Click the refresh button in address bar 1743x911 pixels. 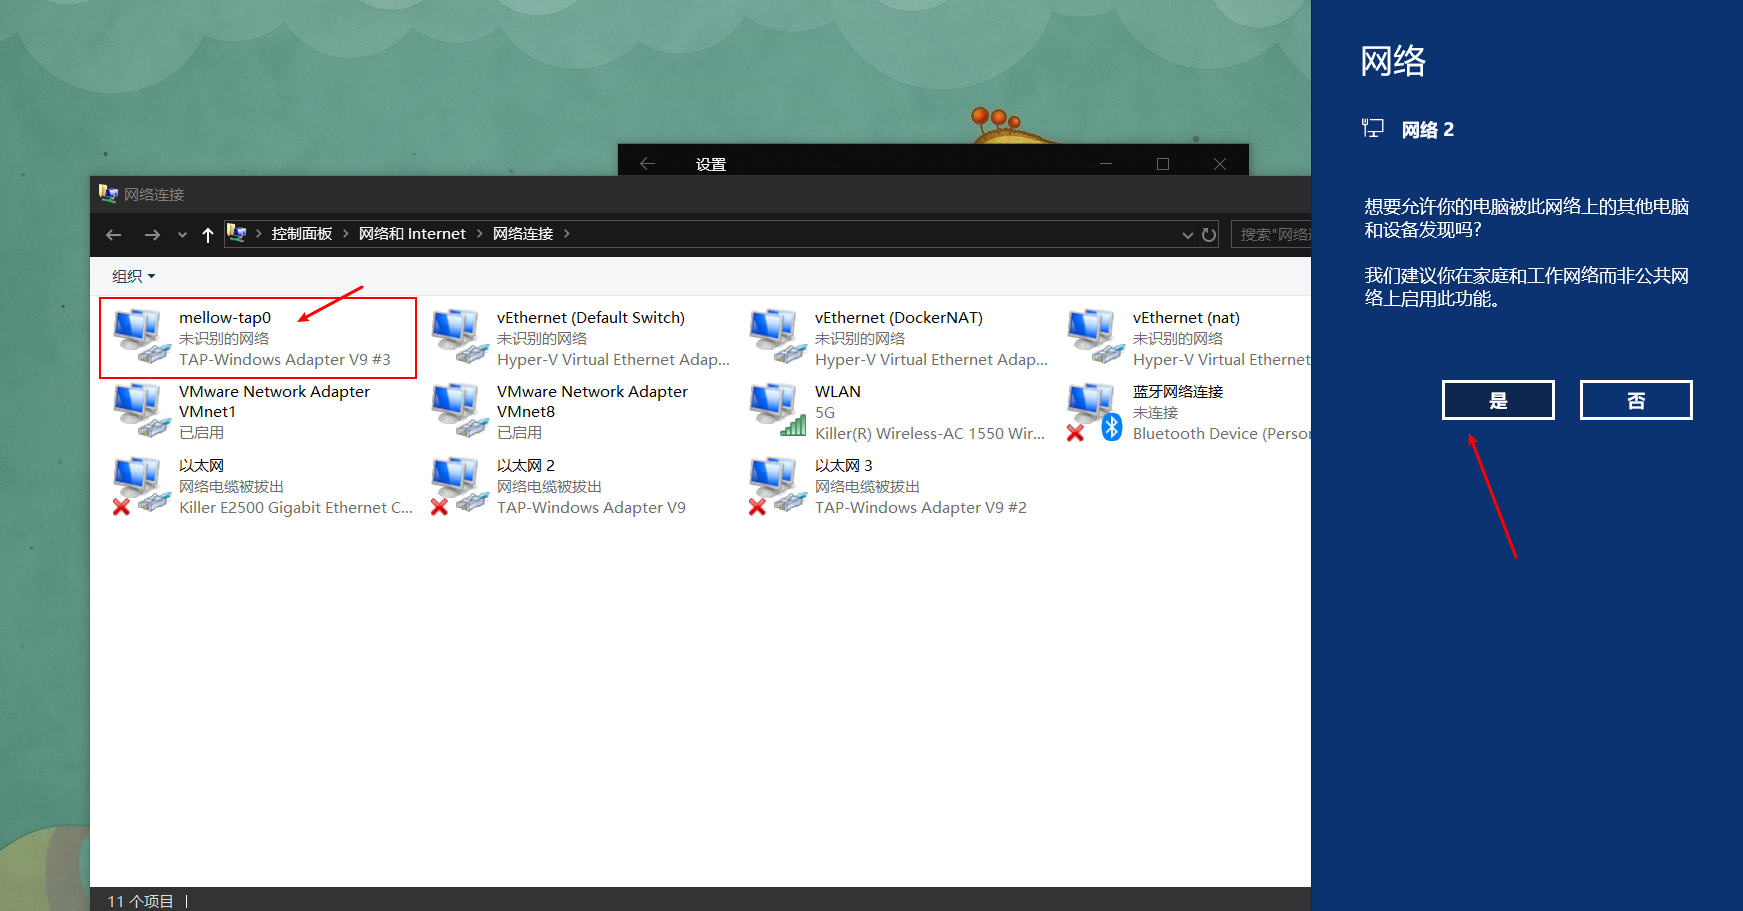pyautogui.click(x=1209, y=235)
